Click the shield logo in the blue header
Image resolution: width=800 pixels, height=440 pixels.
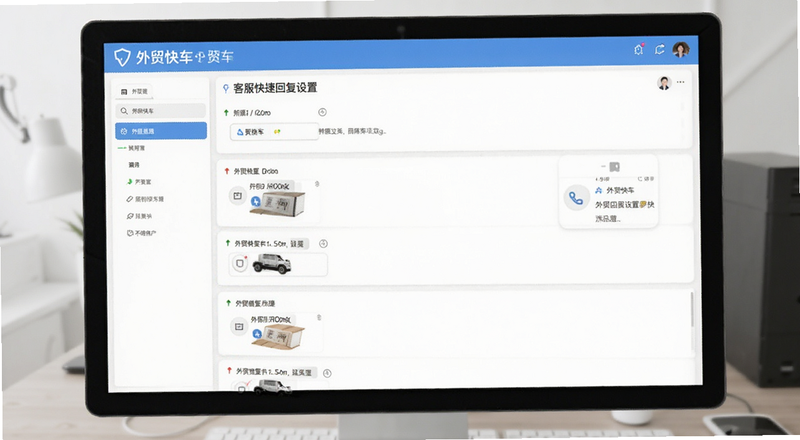click(122, 57)
